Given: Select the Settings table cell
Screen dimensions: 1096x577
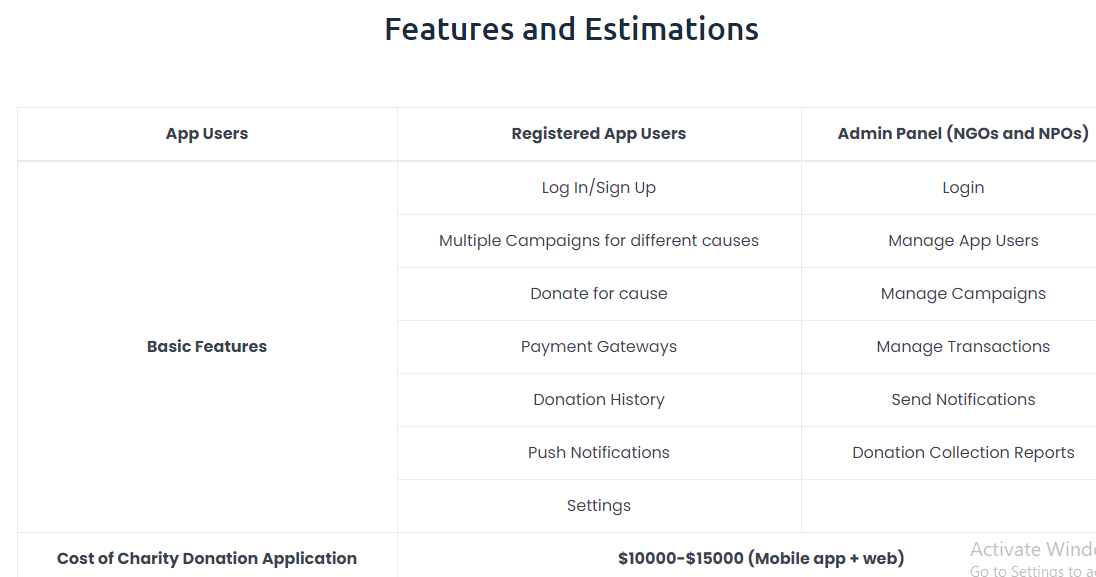Looking at the screenshot, I should point(599,506).
